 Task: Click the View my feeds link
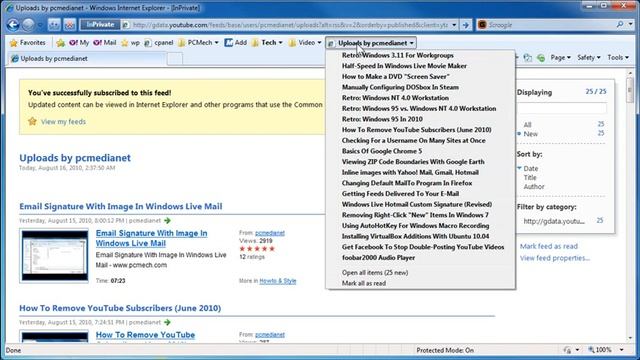click(x=63, y=121)
